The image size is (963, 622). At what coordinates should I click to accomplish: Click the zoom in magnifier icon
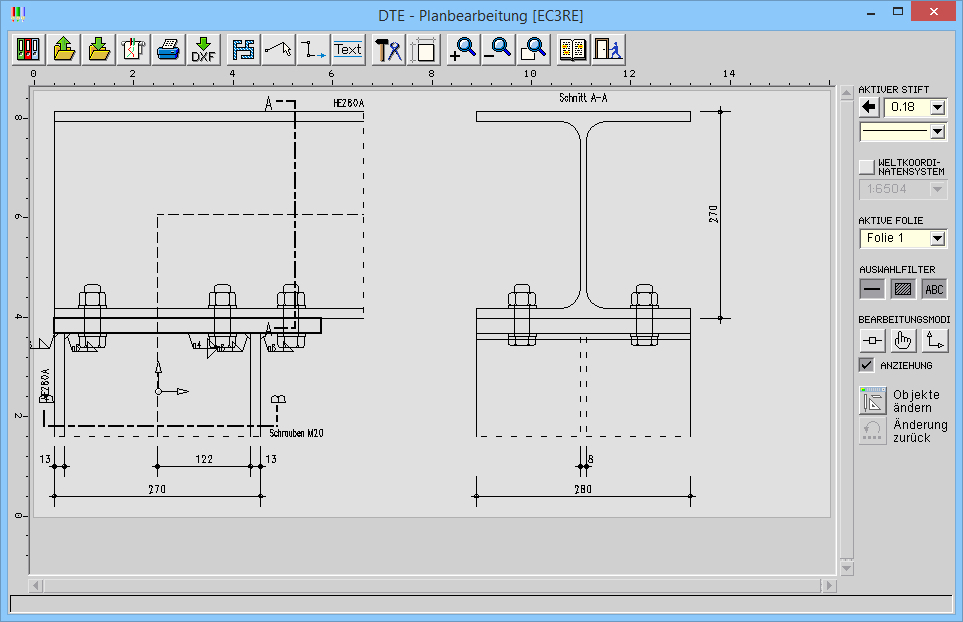coord(463,49)
